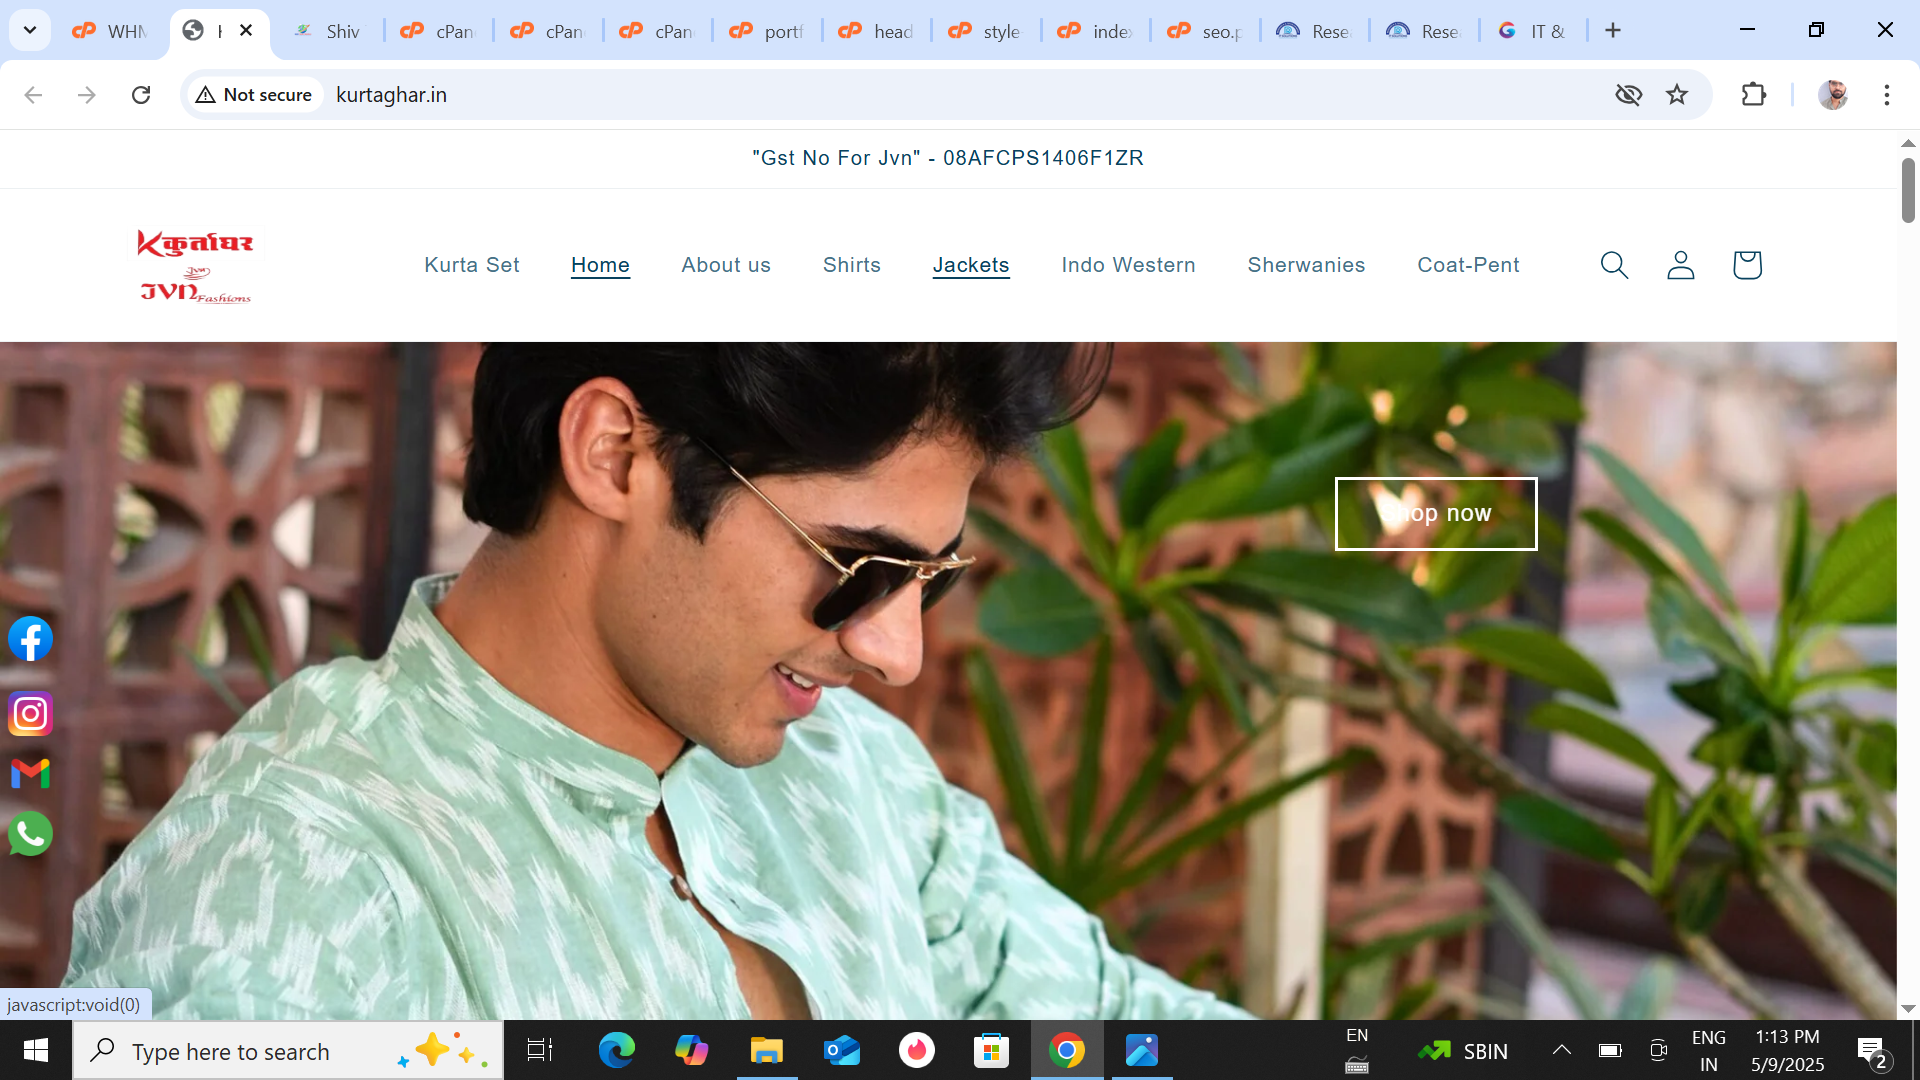
Task: Open the Copilot taskbar icon
Action: coord(691,1050)
